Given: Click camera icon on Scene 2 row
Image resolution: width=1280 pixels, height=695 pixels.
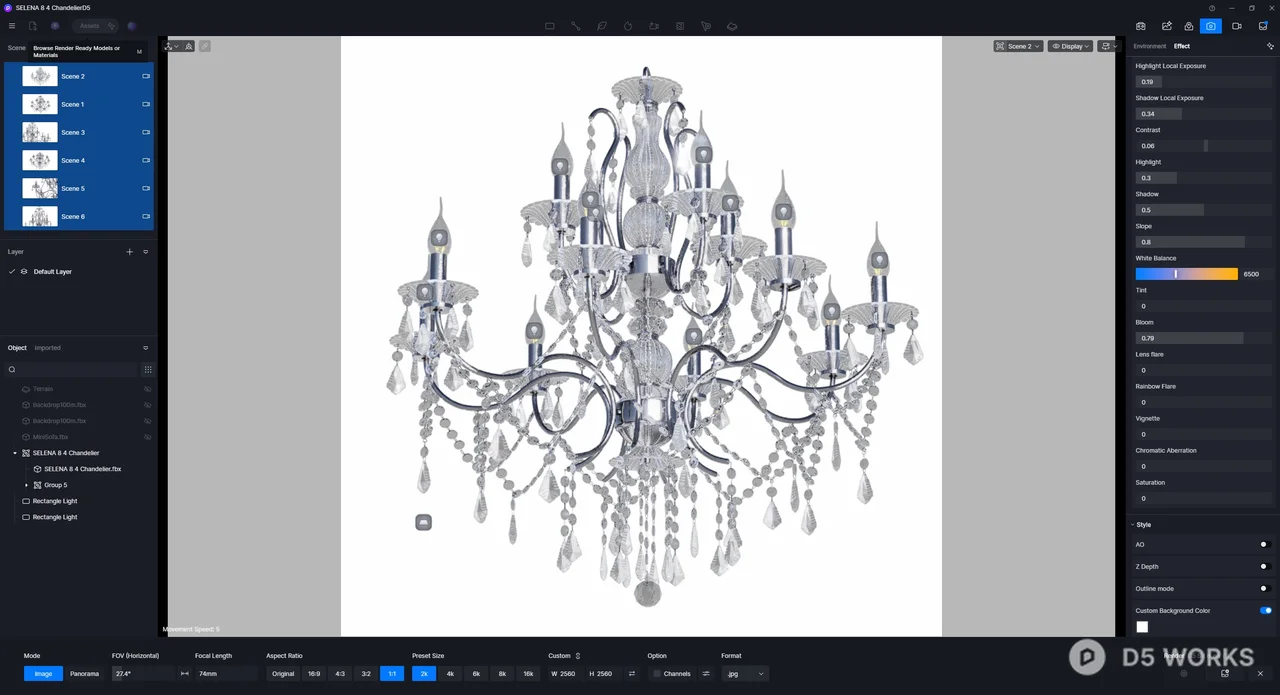Looking at the screenshot, I should tap(146, 76).
